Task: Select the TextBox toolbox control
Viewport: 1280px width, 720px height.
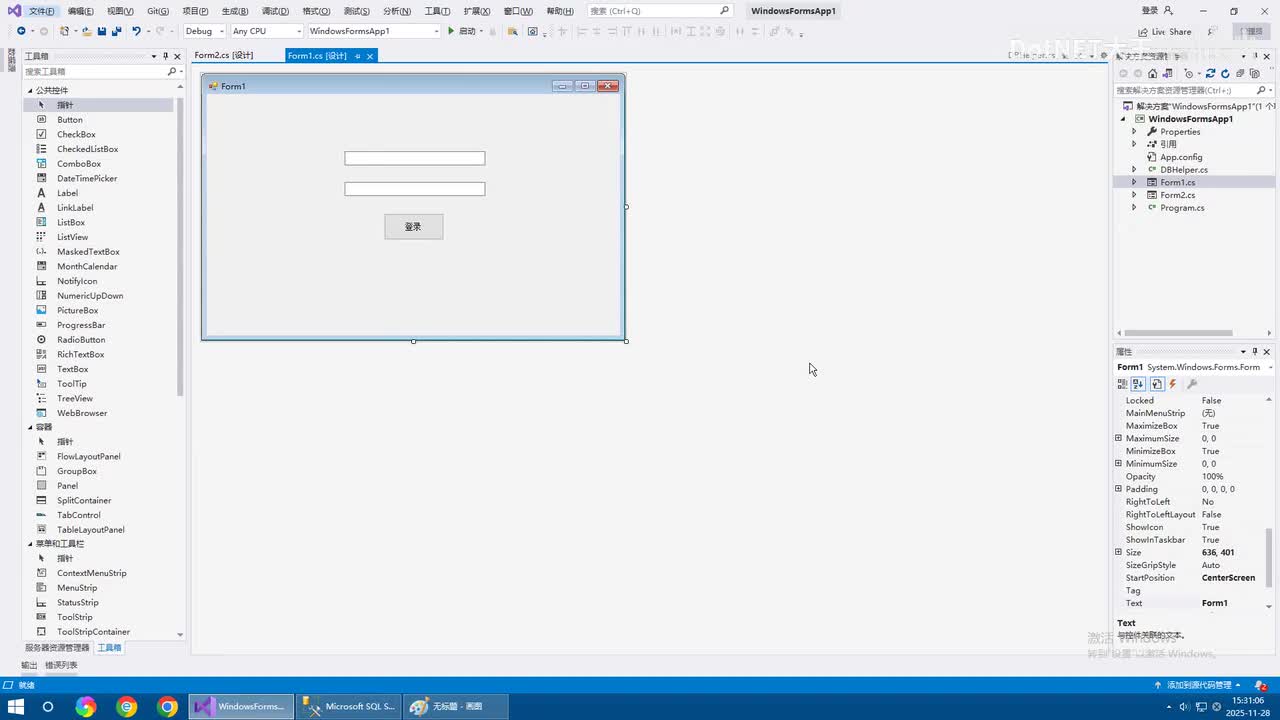Action: 73,369
